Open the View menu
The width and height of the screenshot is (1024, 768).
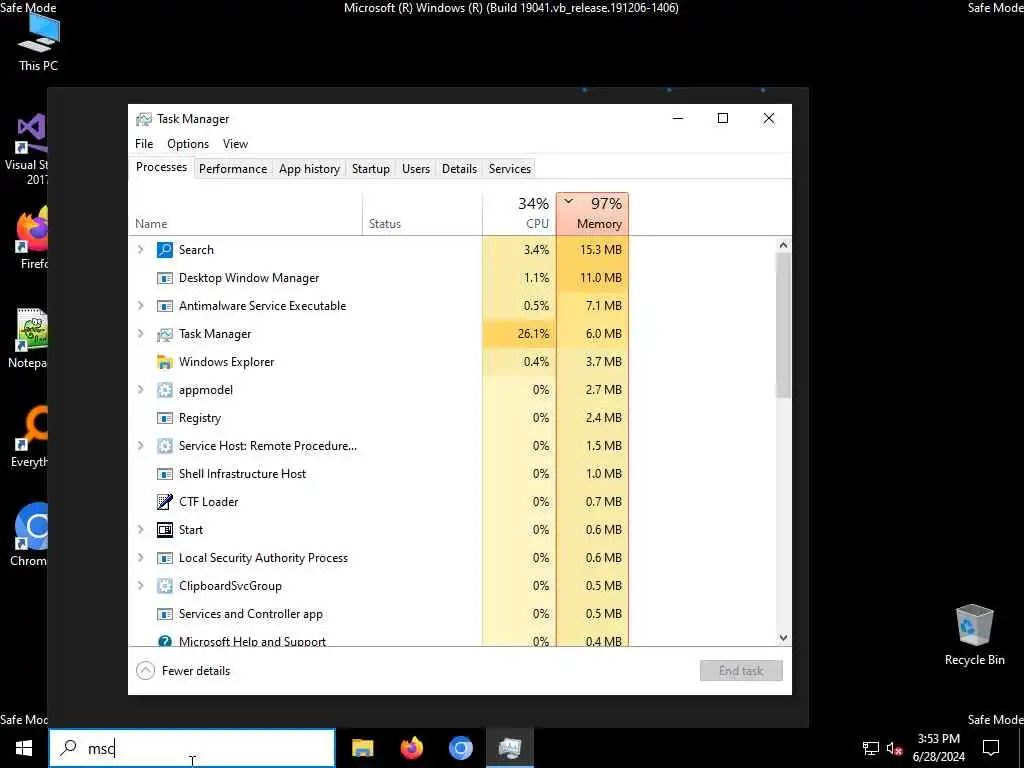coord(235,144)
